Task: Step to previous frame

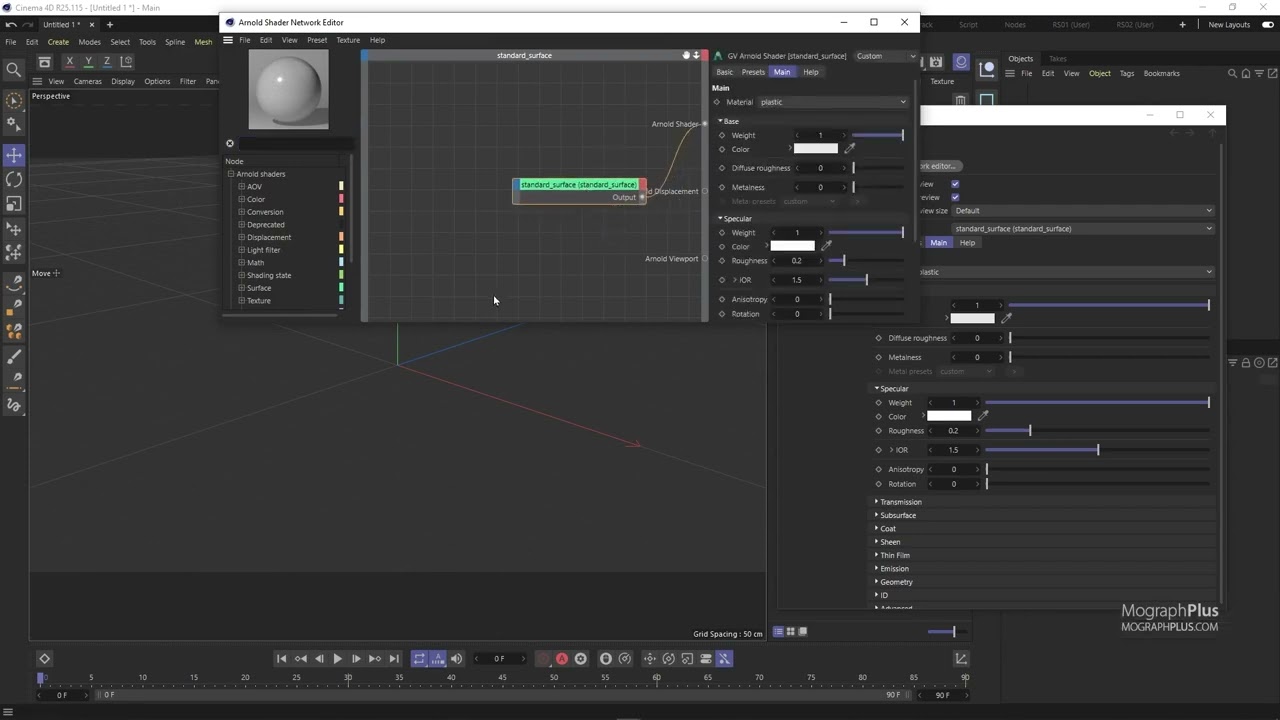Action: tap(319, 658)
